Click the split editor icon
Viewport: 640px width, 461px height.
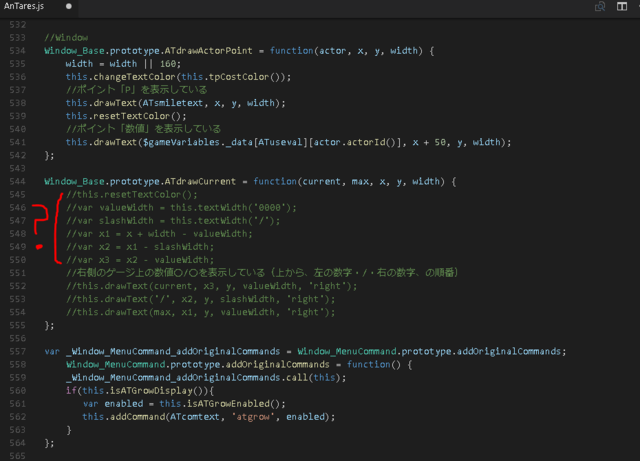coord(622,6)
